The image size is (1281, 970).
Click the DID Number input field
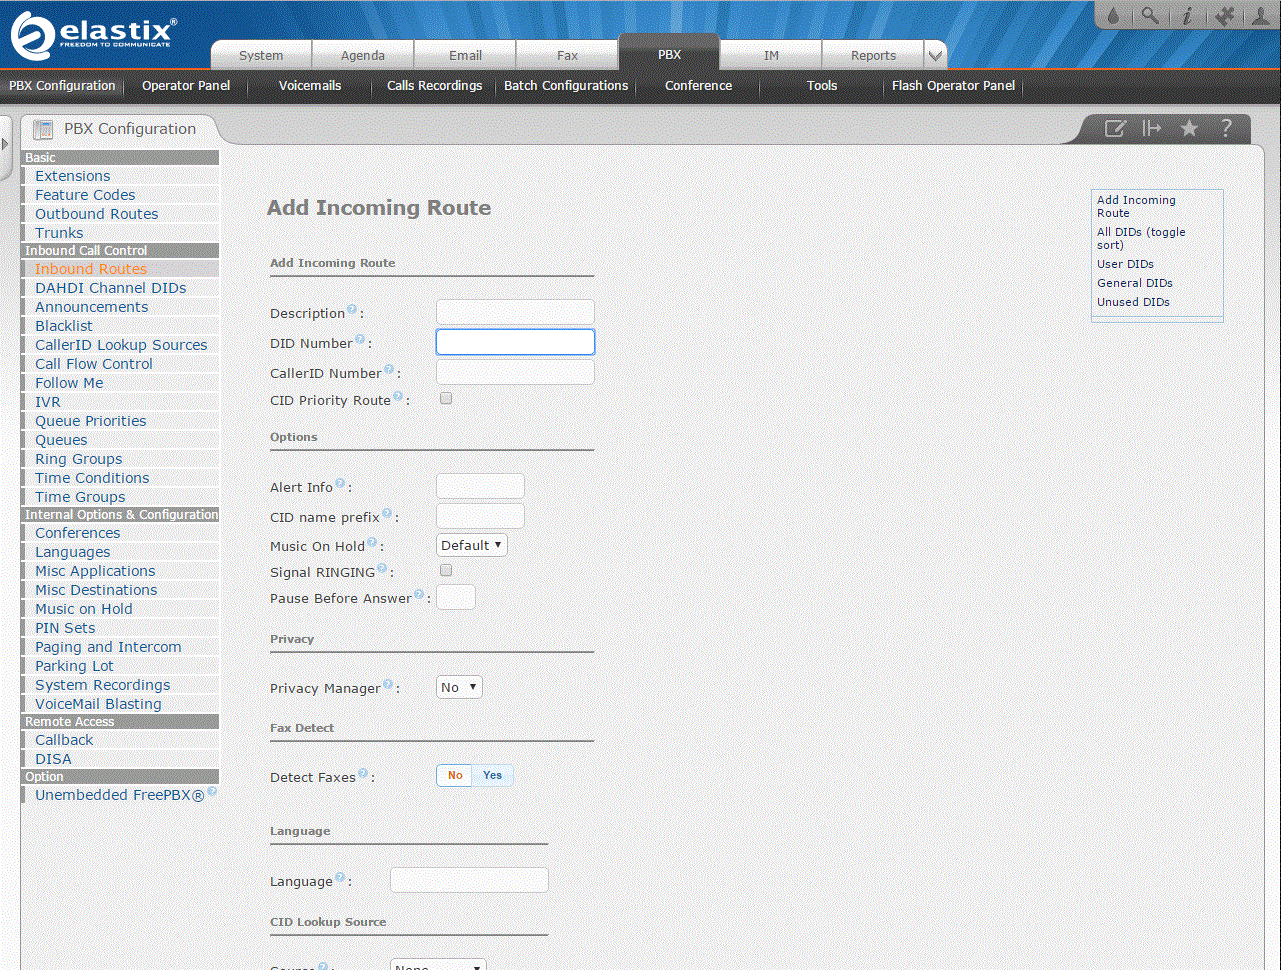(515, 342)
